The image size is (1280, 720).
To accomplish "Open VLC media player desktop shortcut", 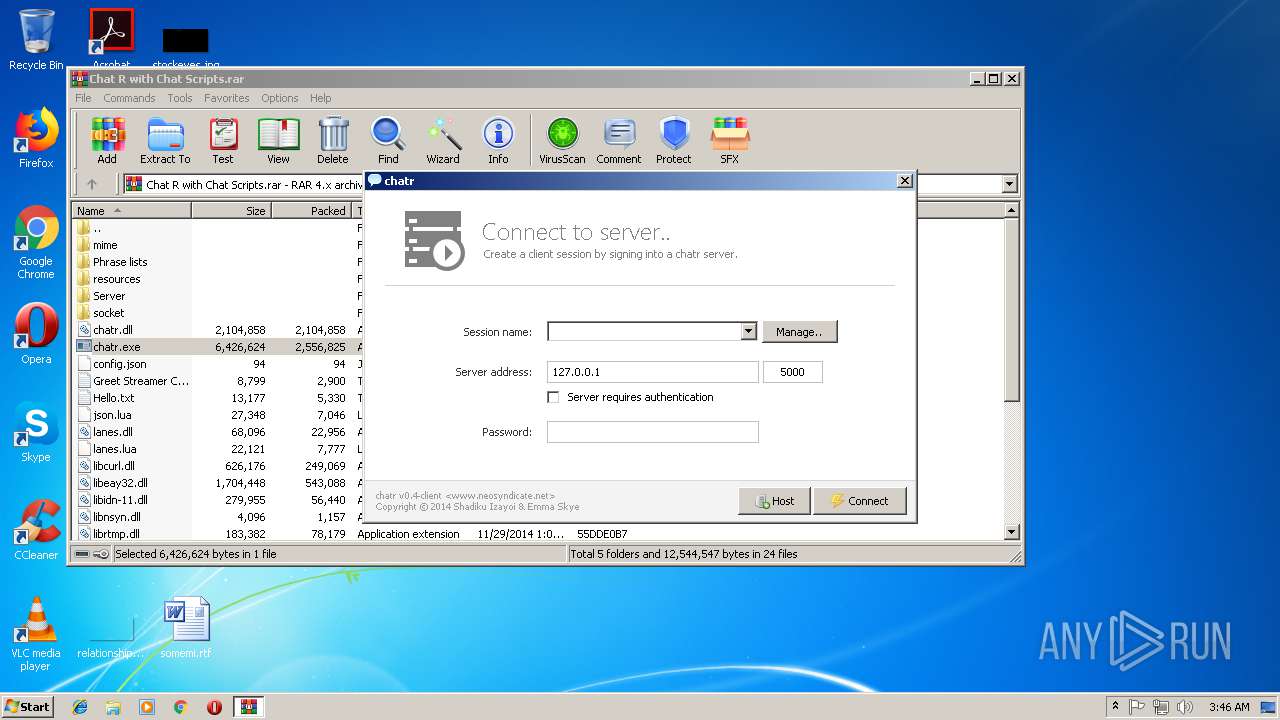I will (36, 634).
